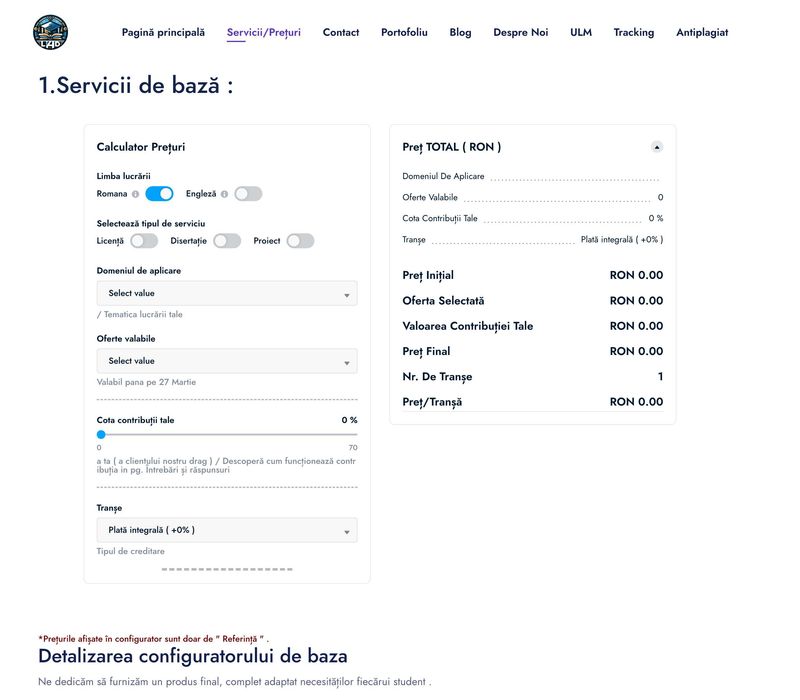The width and height of the screenshot is (800, 700).
Task: Click the site logo in the header
Action: 50,32
